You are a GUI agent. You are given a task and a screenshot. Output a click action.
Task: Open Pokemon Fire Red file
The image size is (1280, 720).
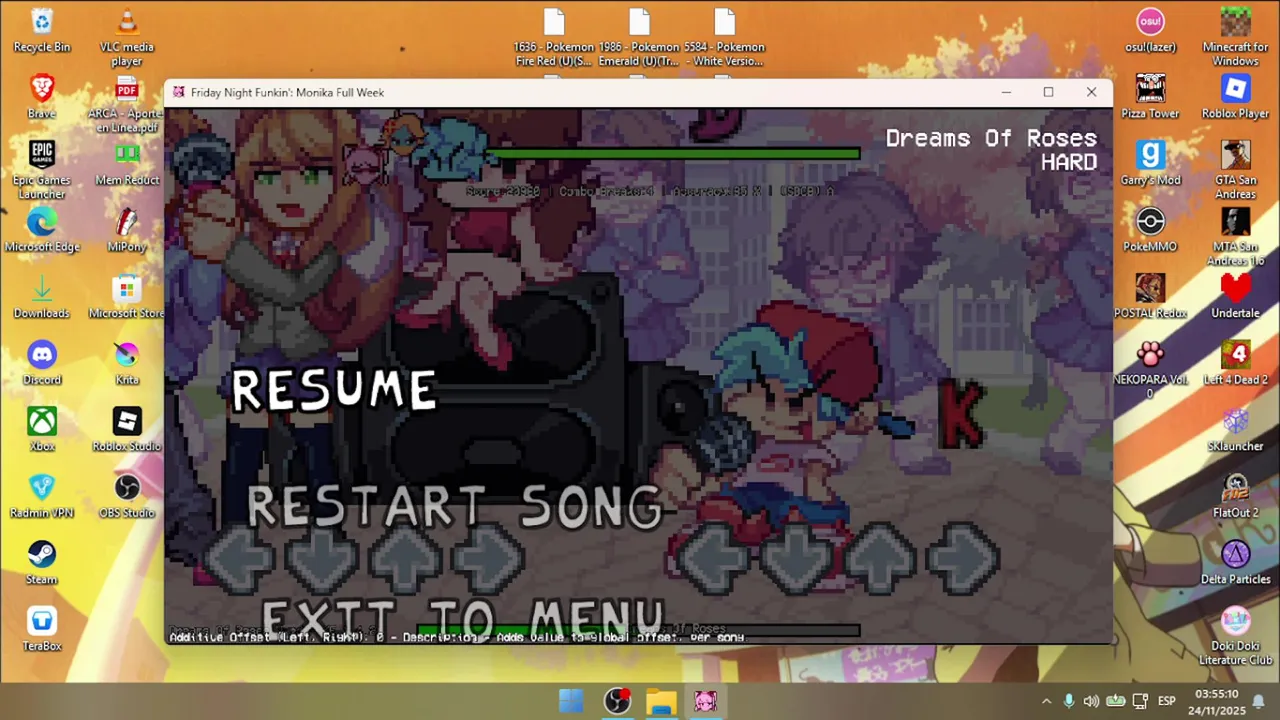coord(554,37)
